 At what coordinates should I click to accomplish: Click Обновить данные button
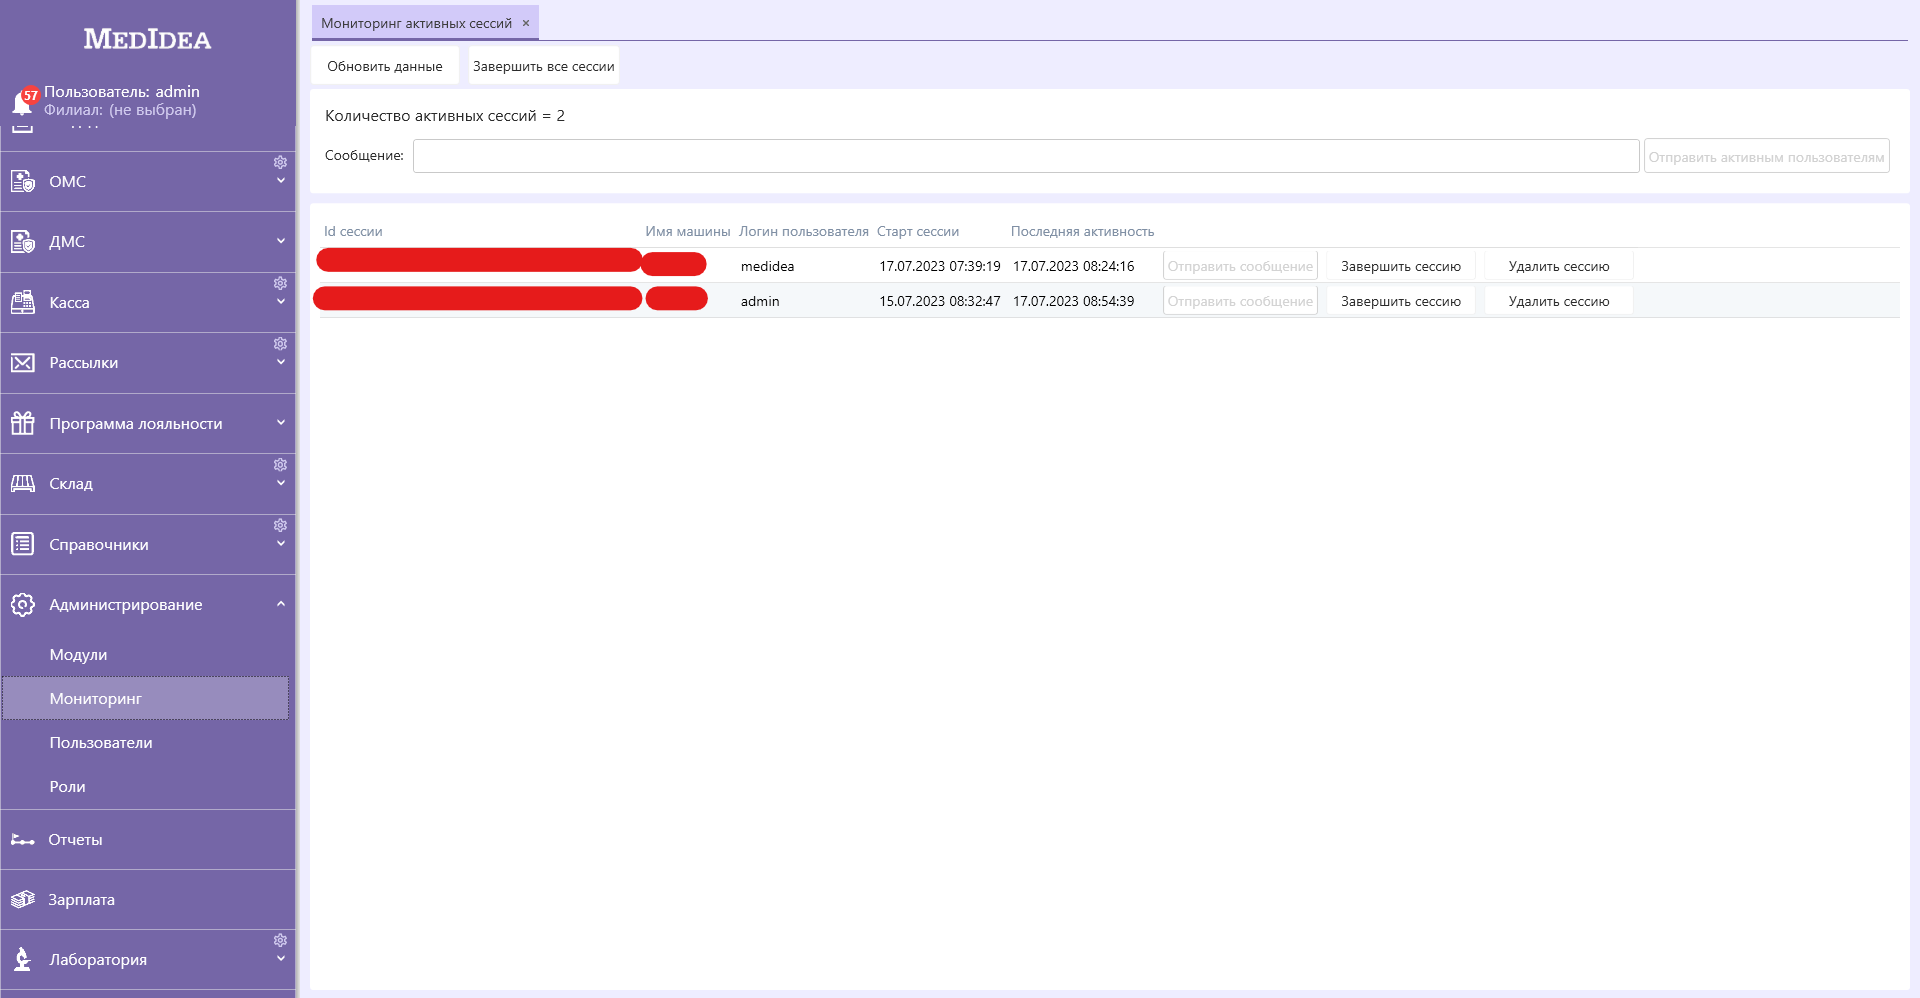[385, 66]
